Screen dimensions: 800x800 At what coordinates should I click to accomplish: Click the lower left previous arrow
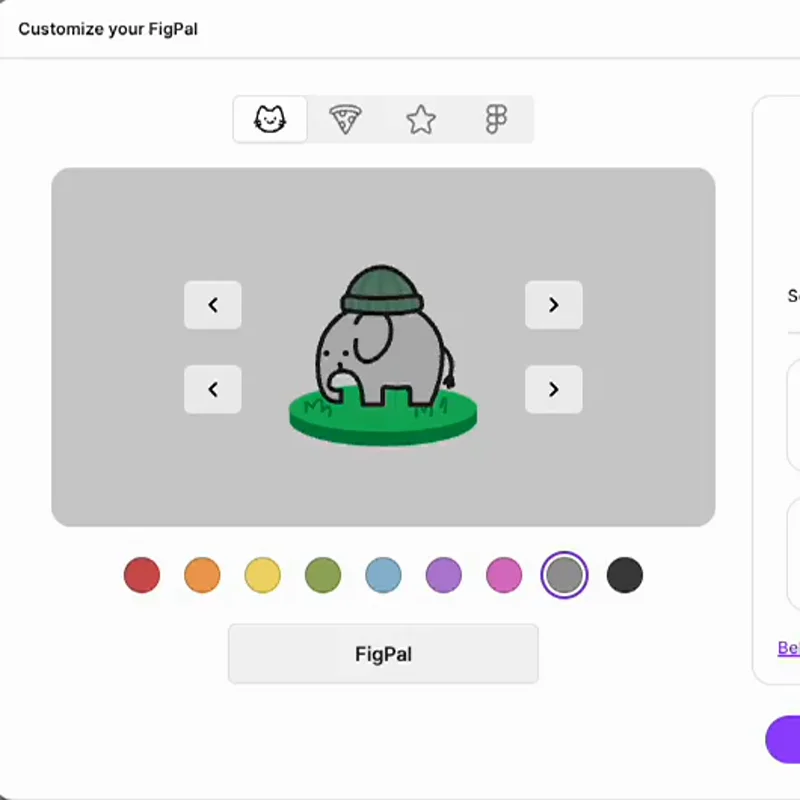pyautogui.click(x=213, y=389)
